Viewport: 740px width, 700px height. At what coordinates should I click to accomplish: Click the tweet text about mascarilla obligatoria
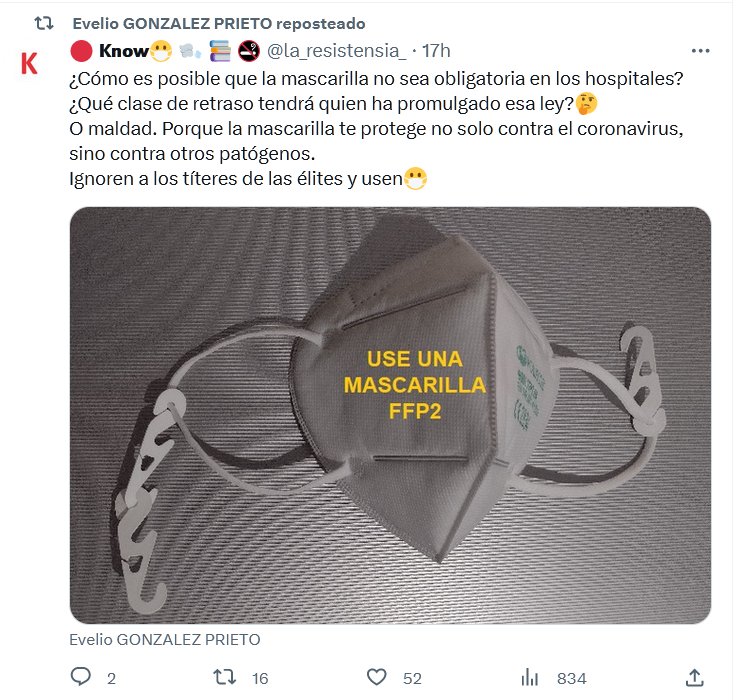(x=376, y=128)
